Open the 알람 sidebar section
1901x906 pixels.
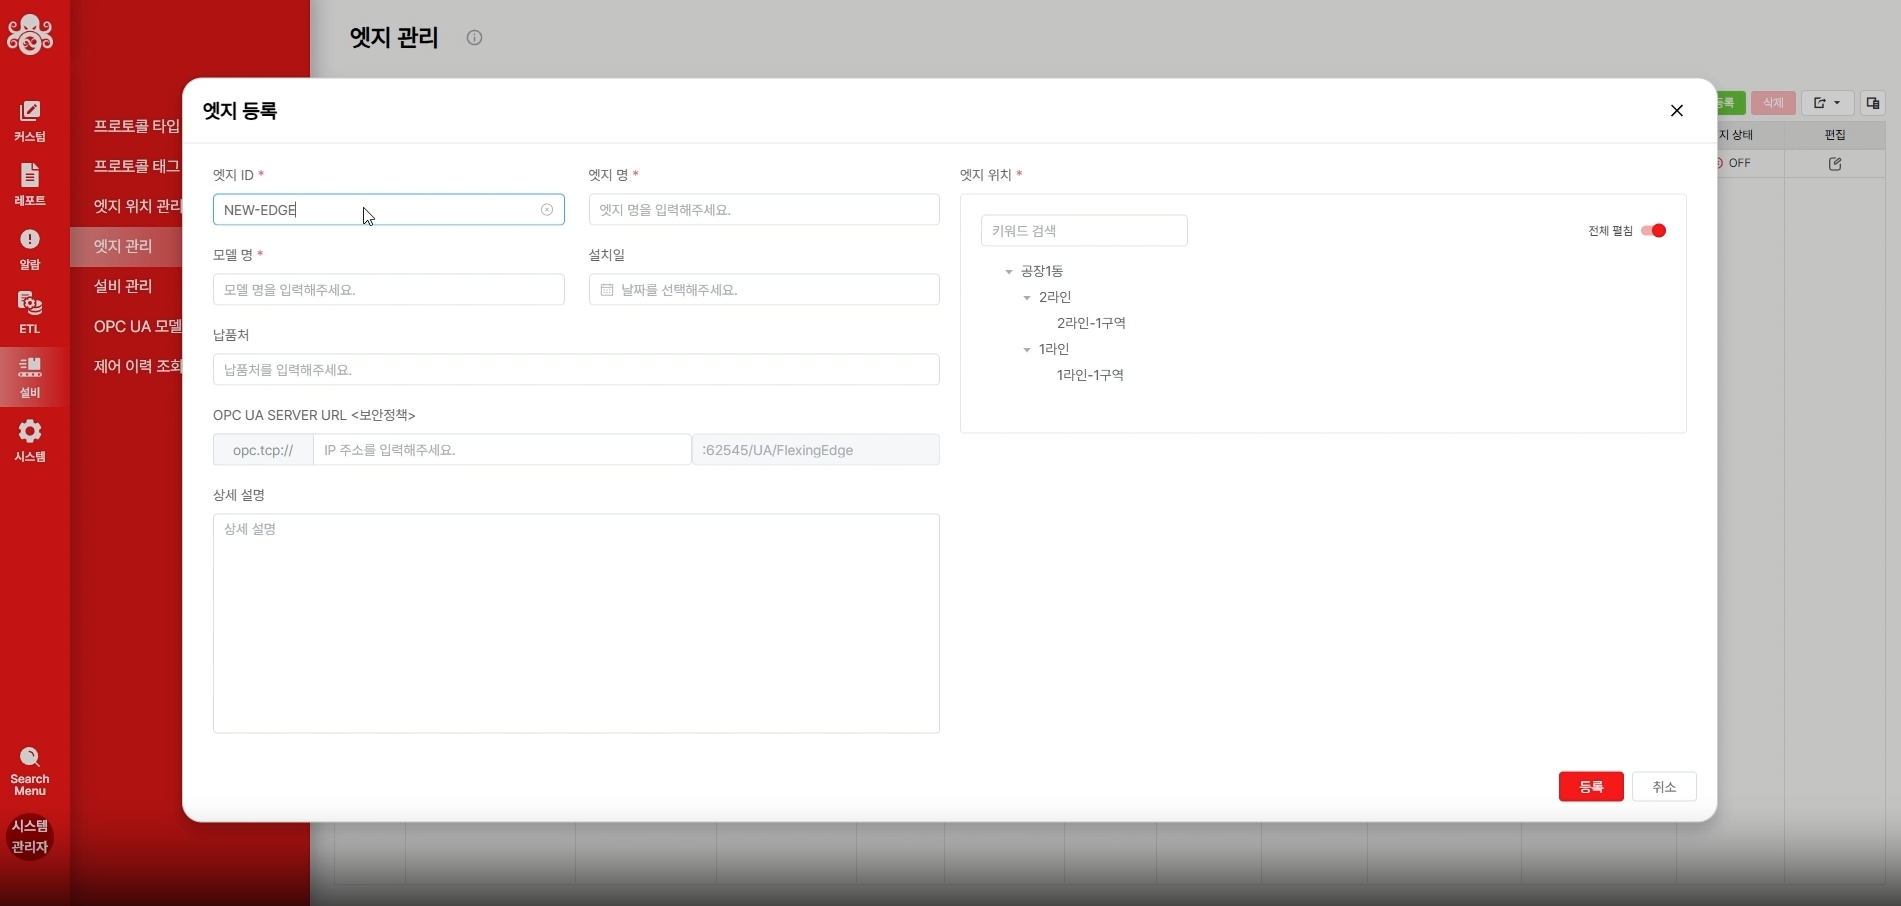(x=30, y=249)
